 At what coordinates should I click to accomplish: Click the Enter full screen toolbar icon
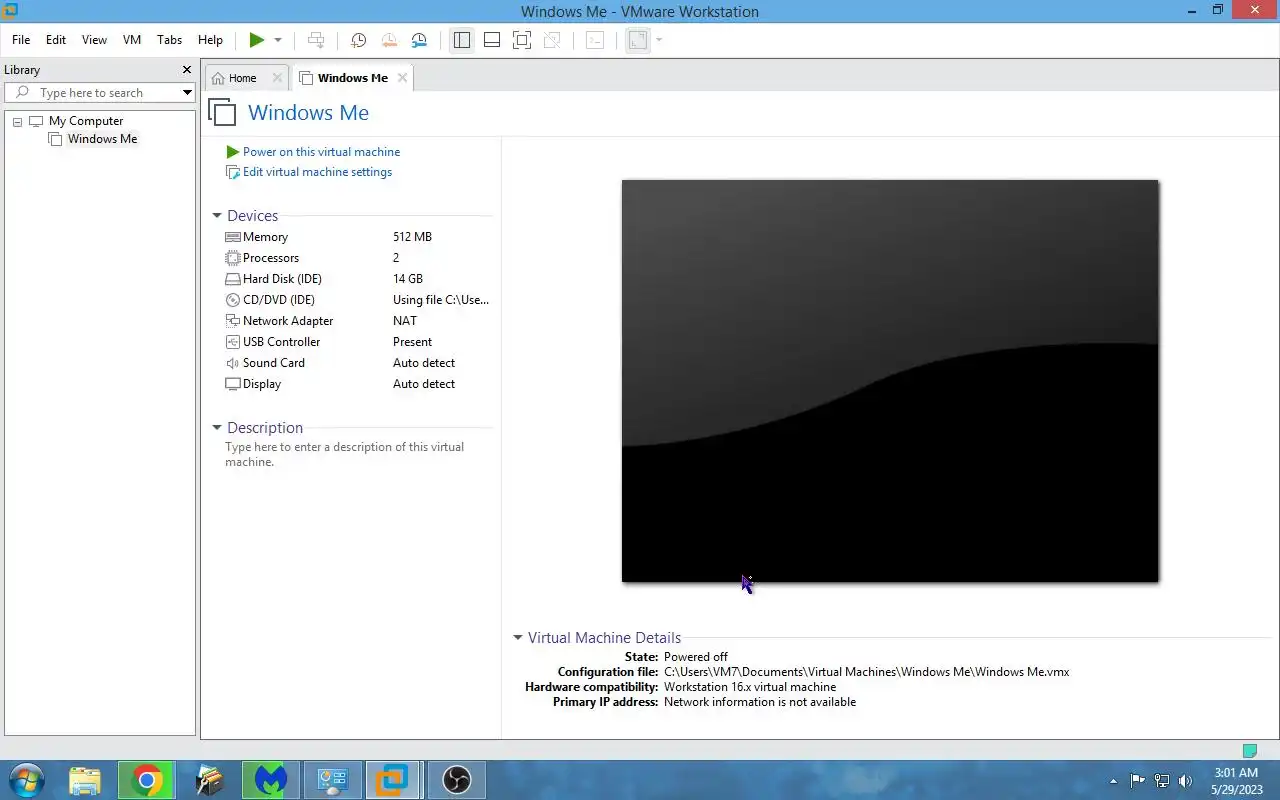click(521, 40)
